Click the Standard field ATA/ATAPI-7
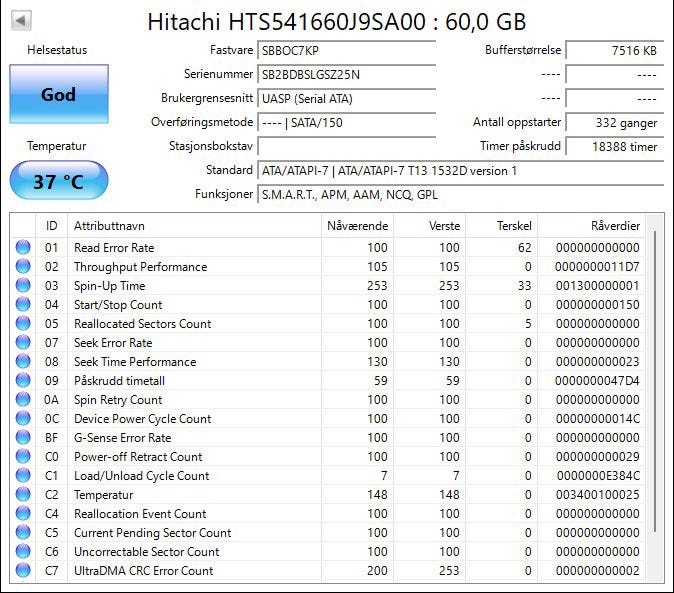 460,171
